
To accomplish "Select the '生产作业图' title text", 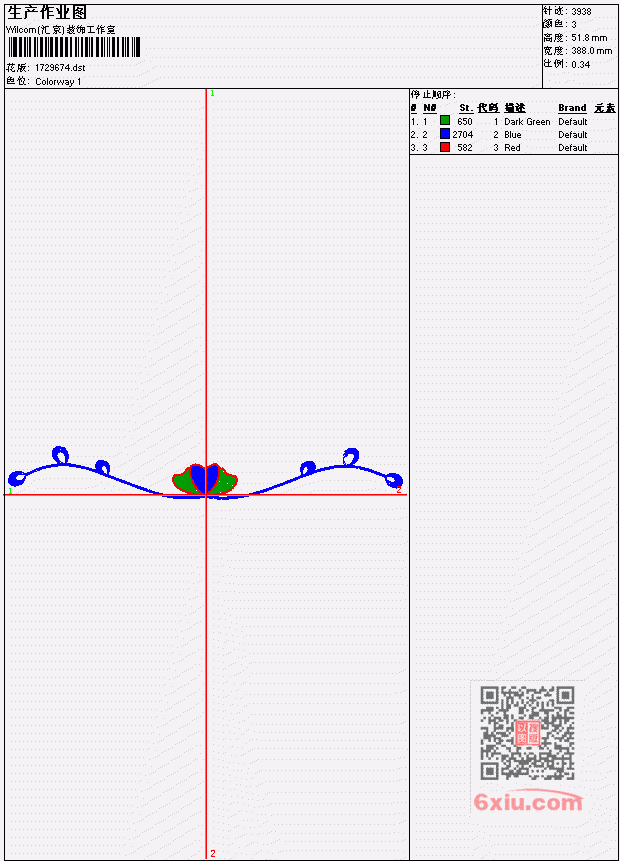I will pyautogui.click(x=47, y=12).
